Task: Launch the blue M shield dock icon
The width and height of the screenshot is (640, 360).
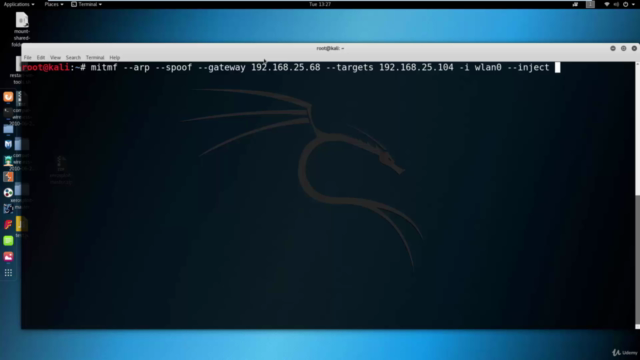Action: (x=8, y=144)
